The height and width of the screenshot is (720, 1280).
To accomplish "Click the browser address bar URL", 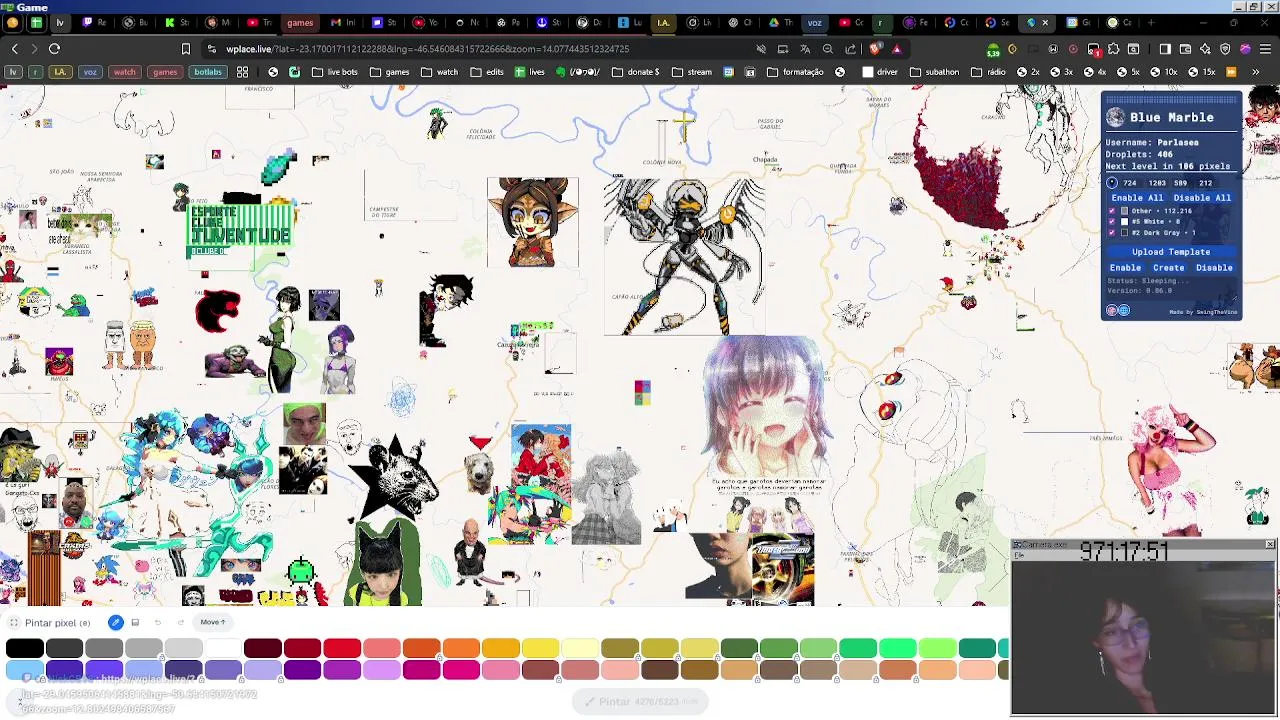I will (427, 48).
